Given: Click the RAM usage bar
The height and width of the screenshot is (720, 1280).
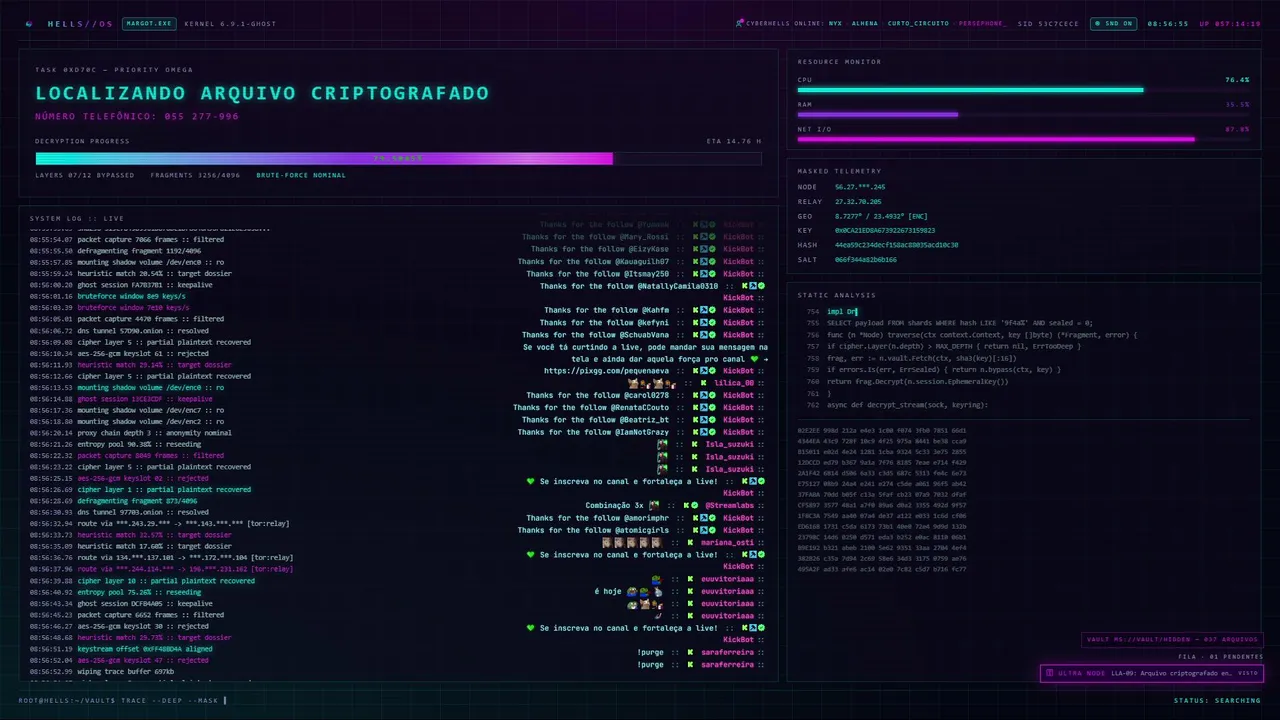Looking at the screenshot, I should coord(1023,114).
